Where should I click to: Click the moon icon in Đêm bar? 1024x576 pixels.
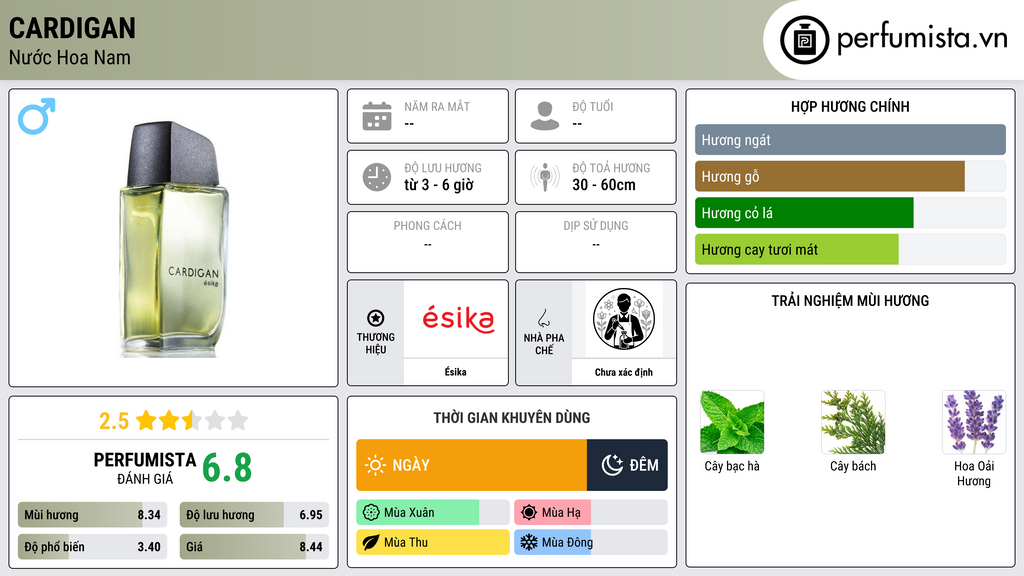point(612,465)
